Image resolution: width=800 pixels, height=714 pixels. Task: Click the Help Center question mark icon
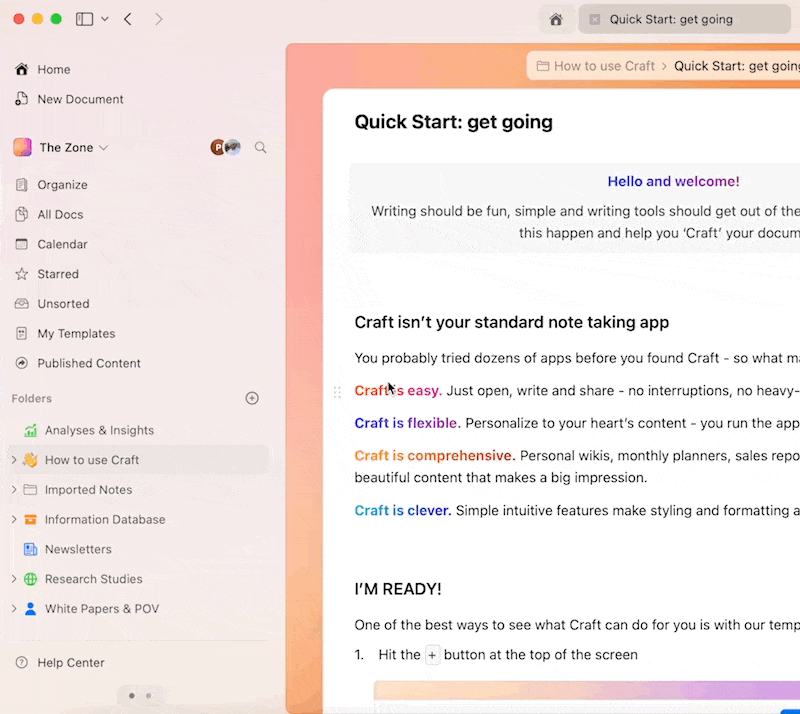[x=21, y=662]
